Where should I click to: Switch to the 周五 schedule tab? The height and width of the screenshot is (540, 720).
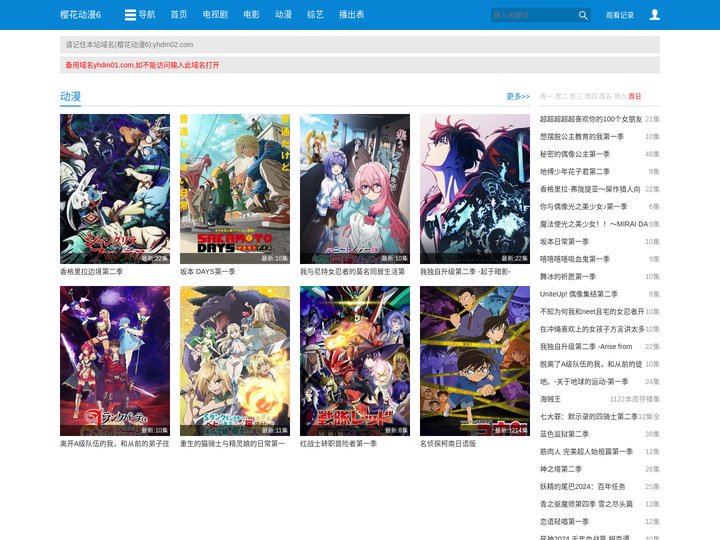click(604, 96)
